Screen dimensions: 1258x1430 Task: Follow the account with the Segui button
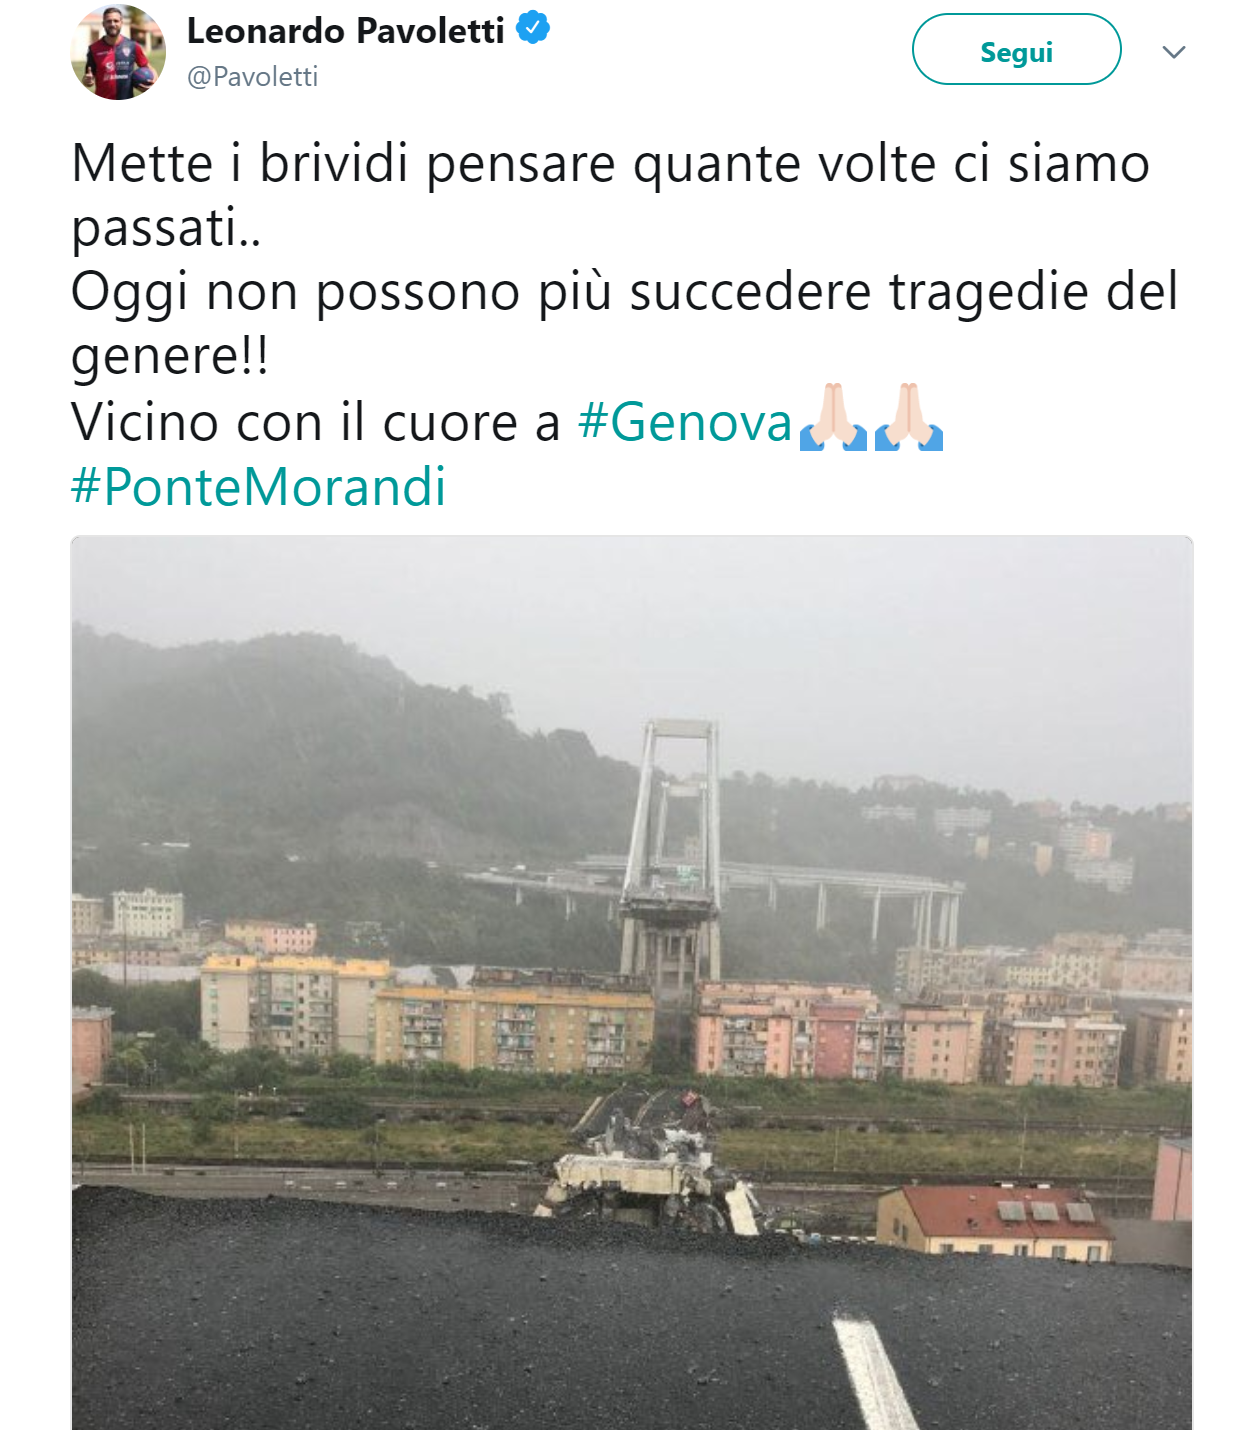[1016, 50]
